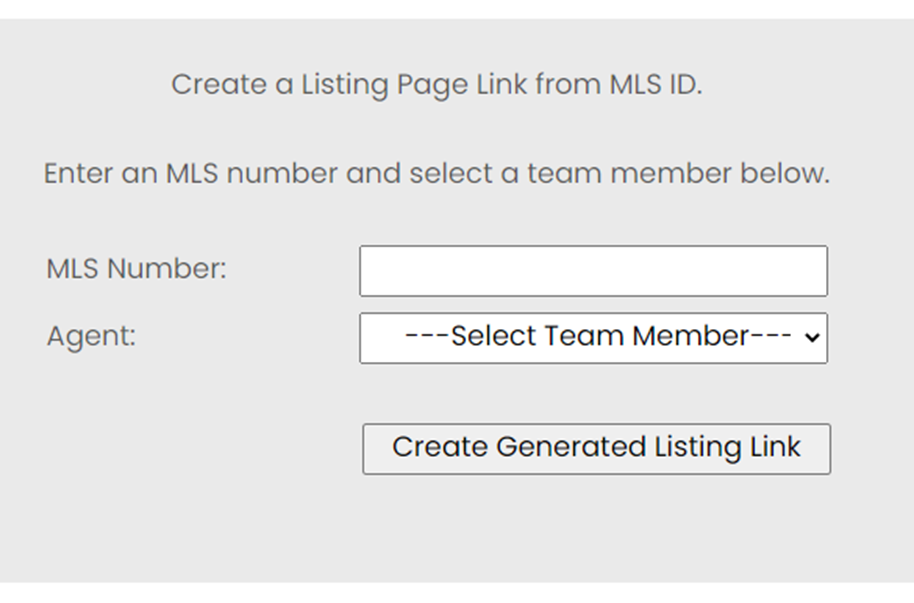
Task: Click the MLS Number text field
Action: click(593, 271)
